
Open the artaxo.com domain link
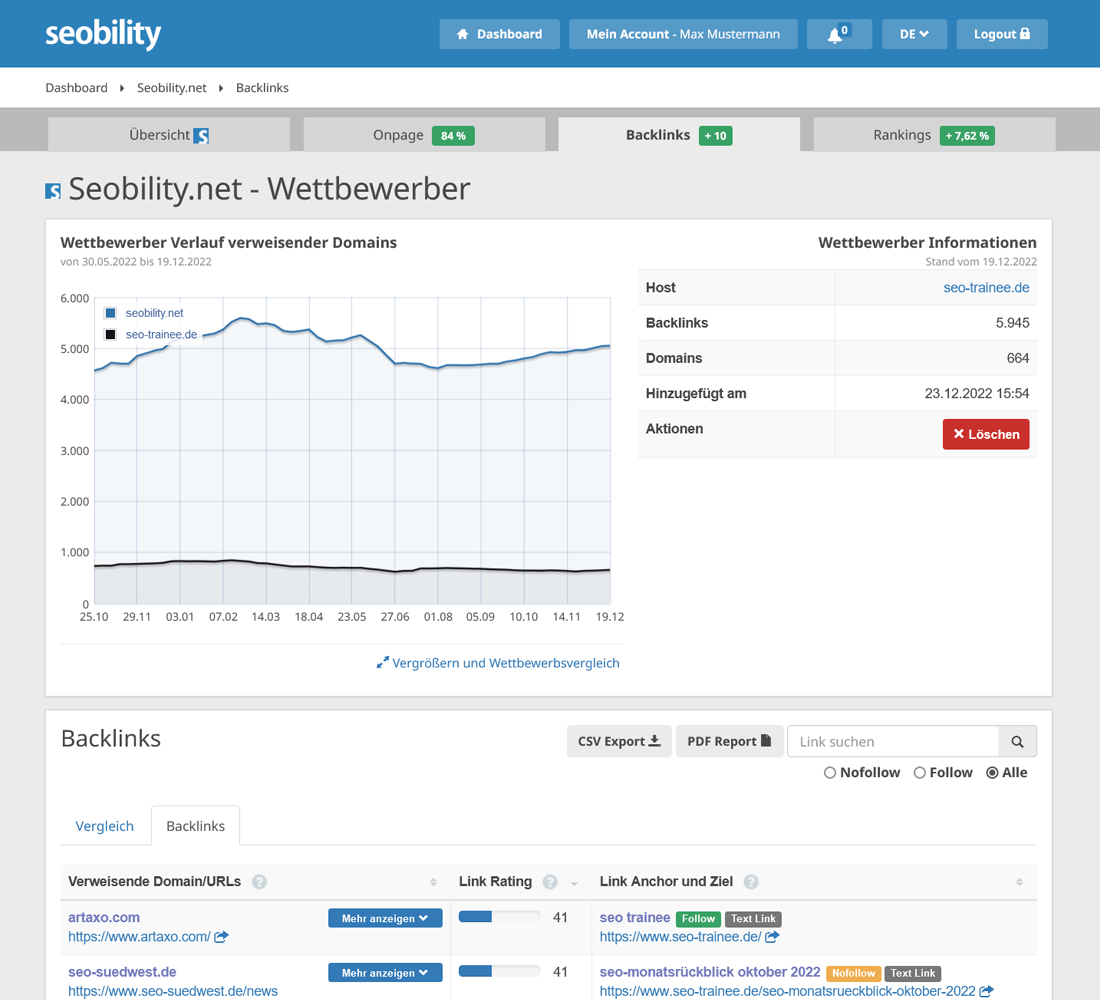(104, 917)
